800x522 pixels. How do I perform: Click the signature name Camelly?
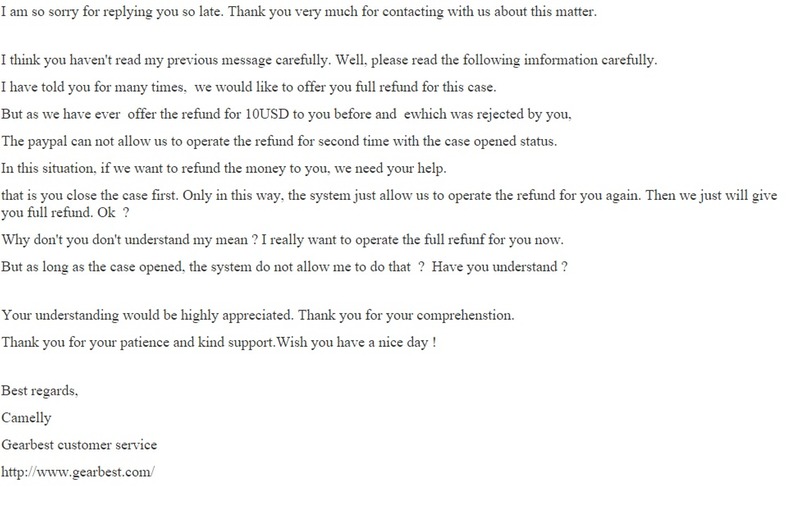pos(27,418)
